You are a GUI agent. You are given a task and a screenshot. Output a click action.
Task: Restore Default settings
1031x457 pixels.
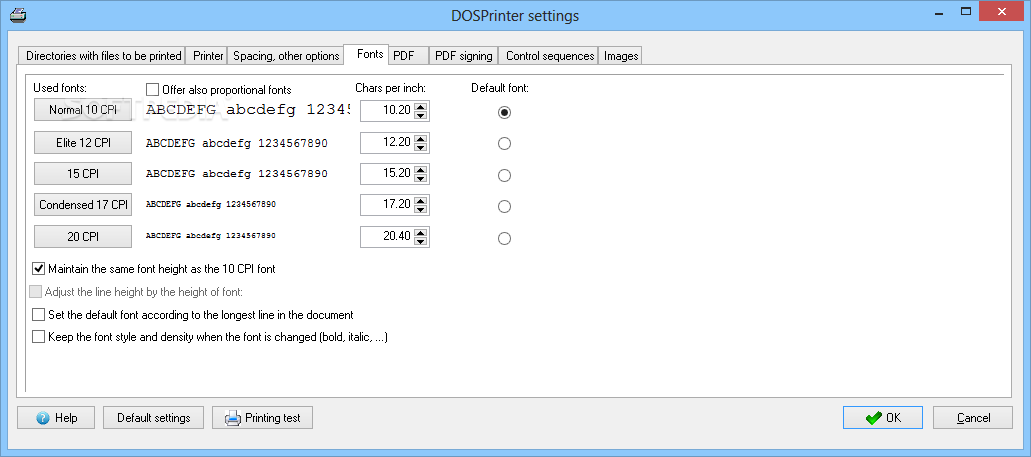(154, 418)
